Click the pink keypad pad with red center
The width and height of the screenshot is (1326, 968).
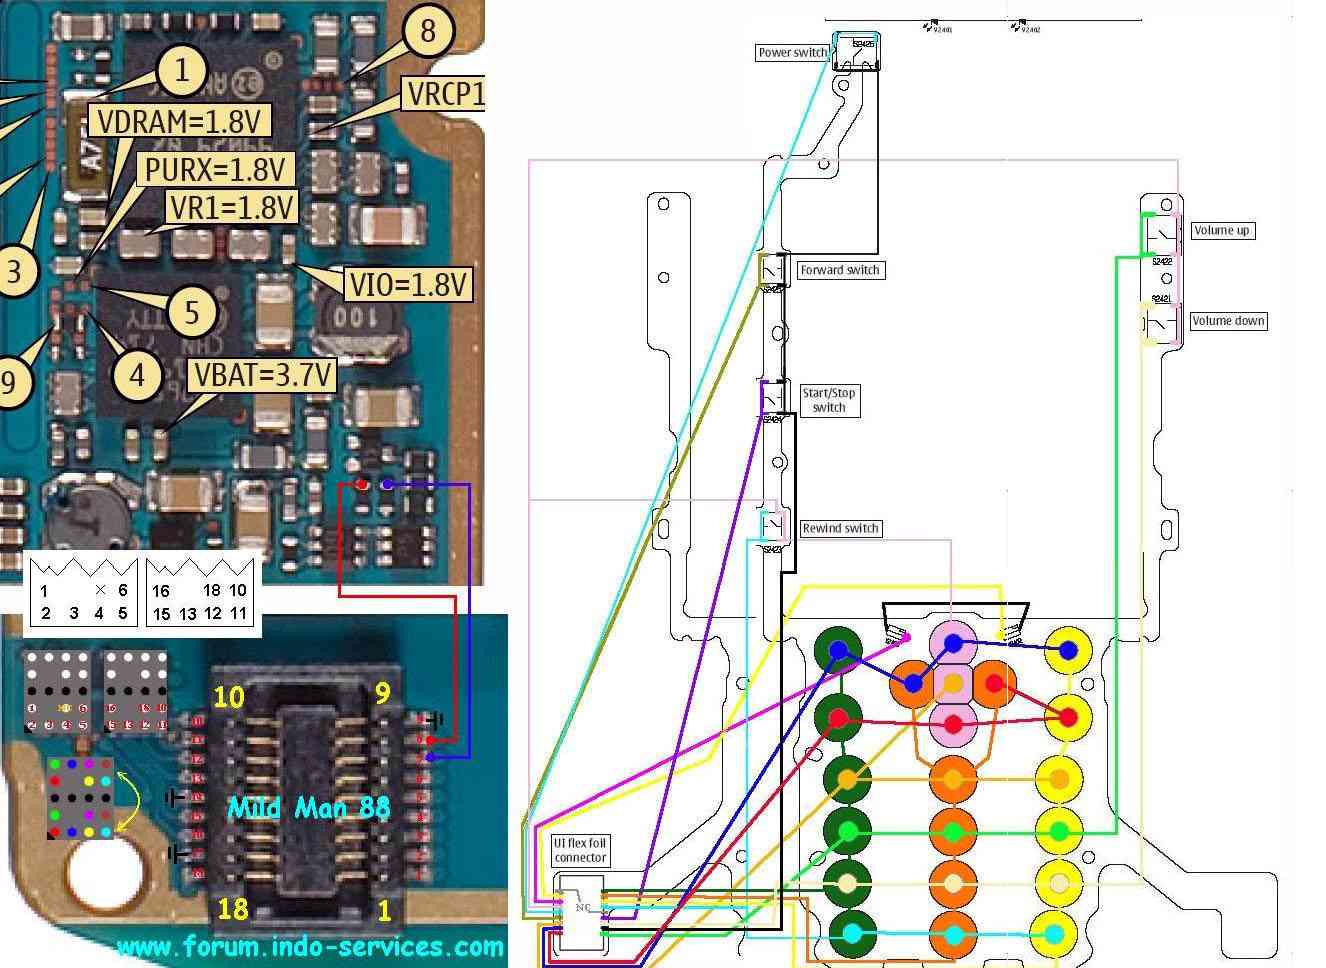[x=953, y=723]
